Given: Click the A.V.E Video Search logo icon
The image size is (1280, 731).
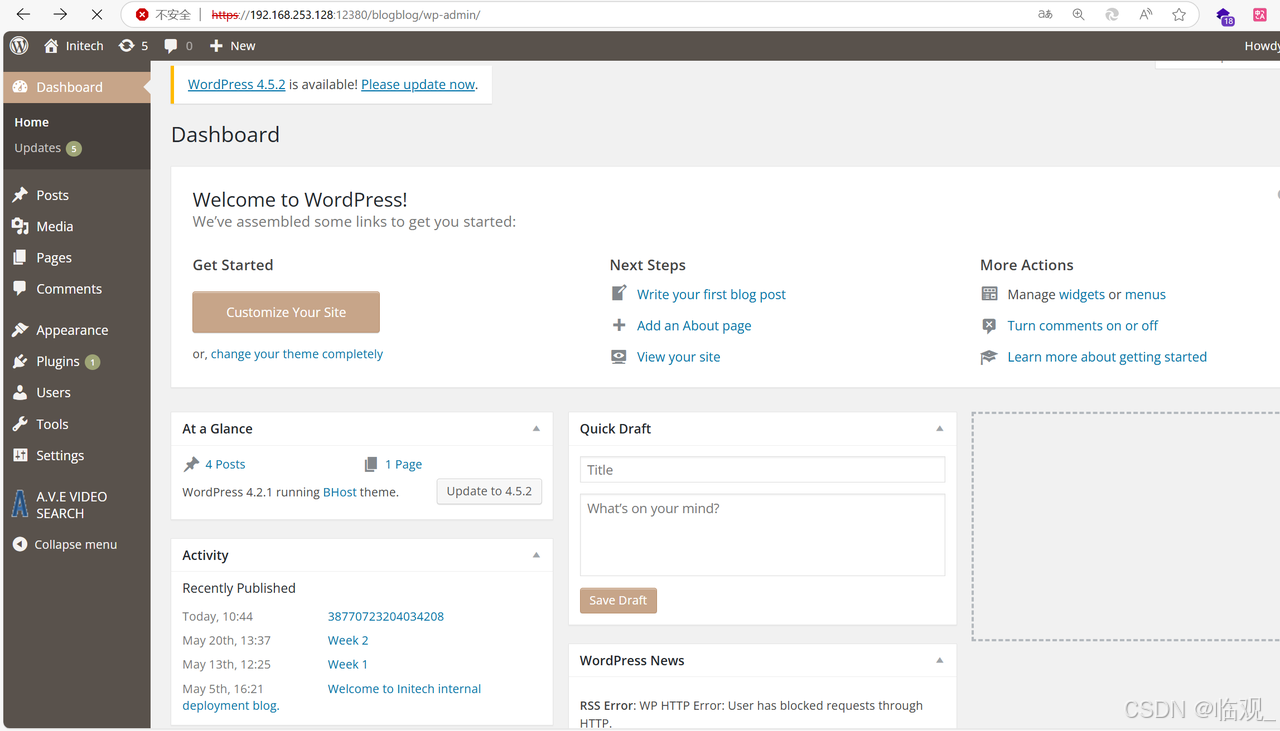Looking at the screenshot, I should pyautogui.click(x=20, y=504).
